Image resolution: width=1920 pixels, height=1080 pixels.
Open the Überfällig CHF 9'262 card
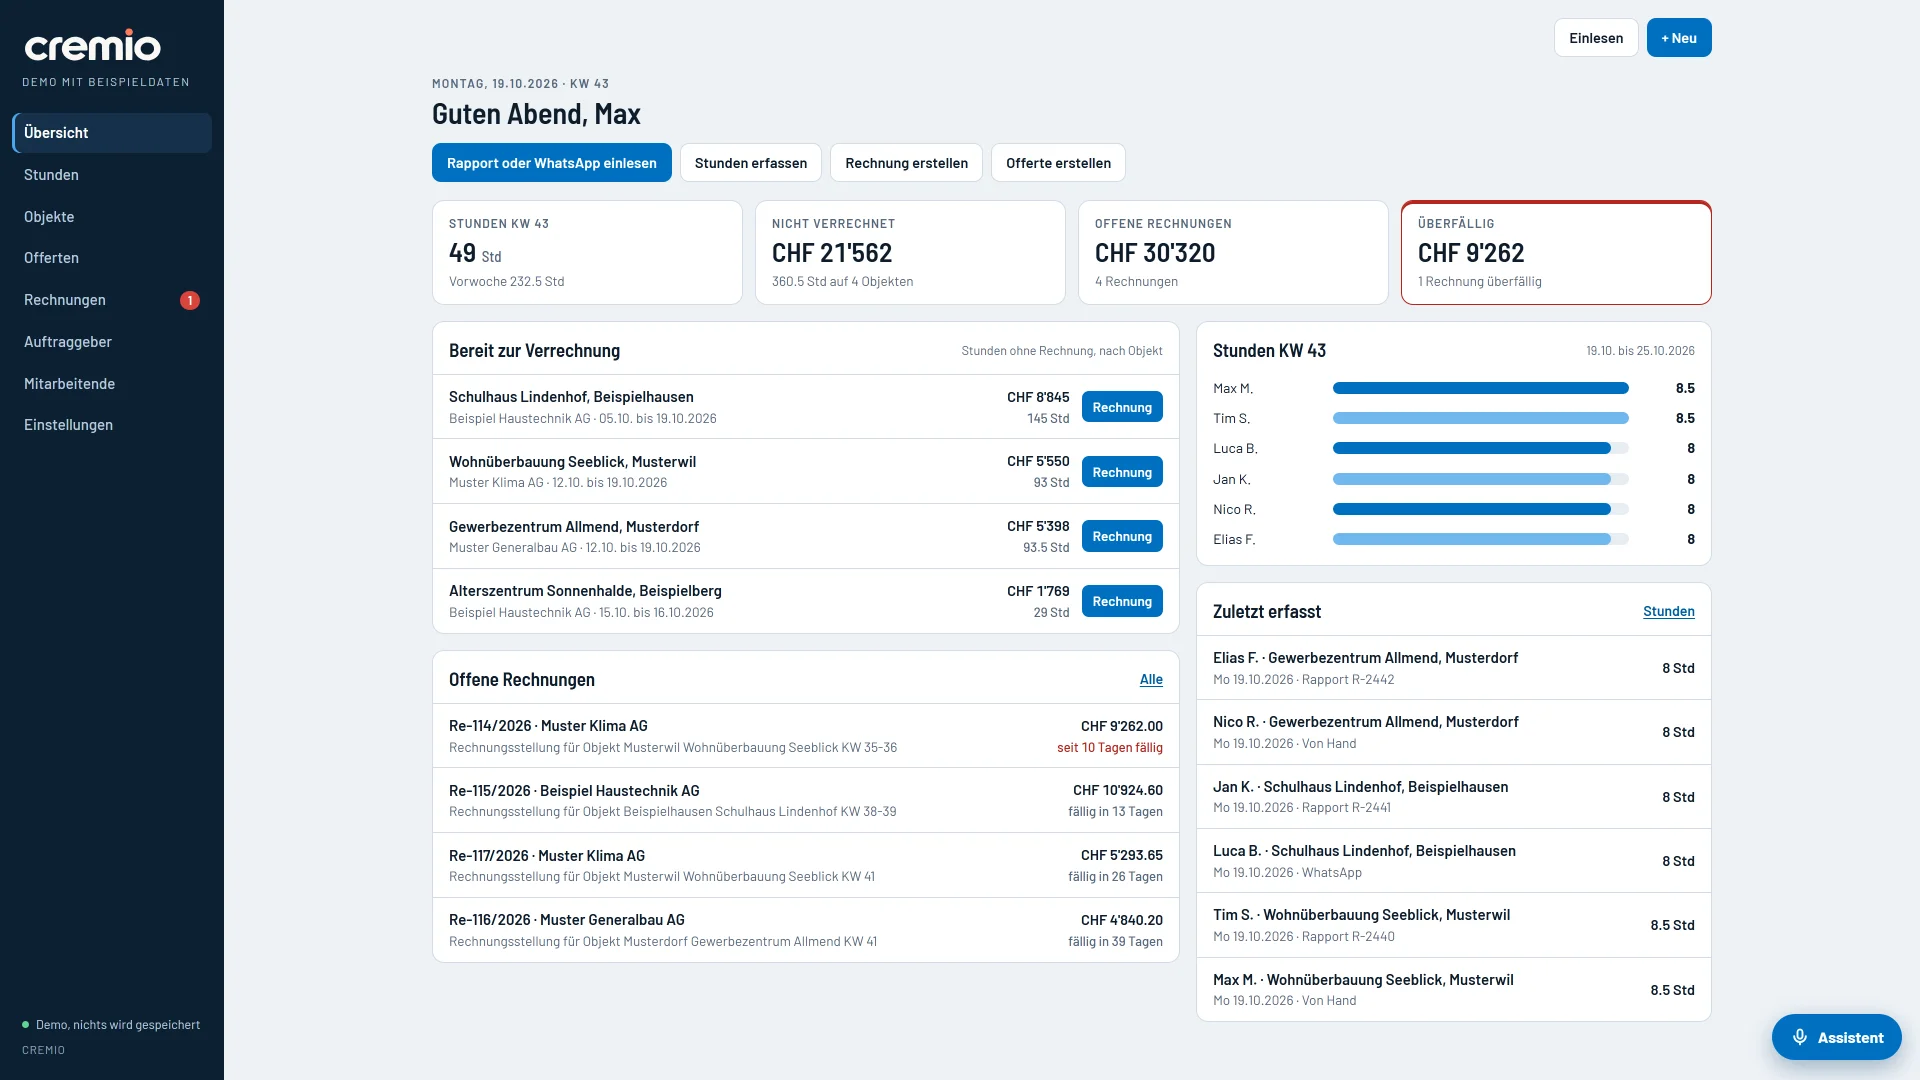point(1556,253)
